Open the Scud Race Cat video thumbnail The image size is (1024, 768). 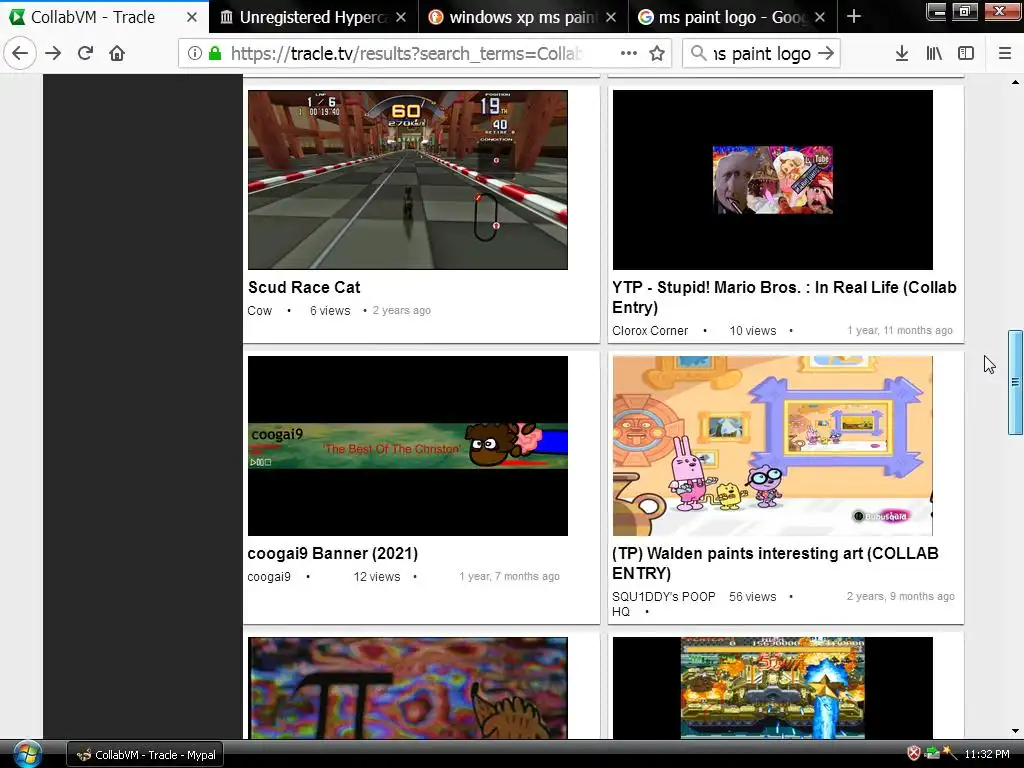pos(408,180)
